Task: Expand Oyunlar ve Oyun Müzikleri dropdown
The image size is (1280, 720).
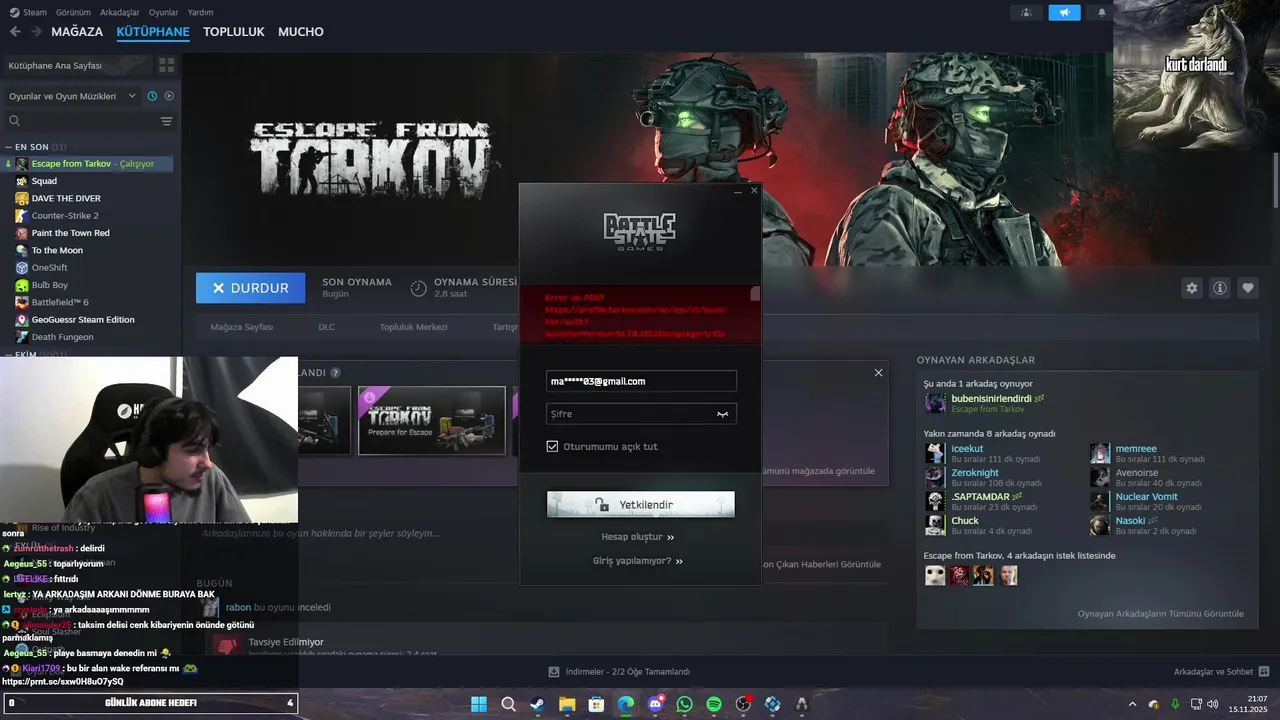Action: coord(72,96)
